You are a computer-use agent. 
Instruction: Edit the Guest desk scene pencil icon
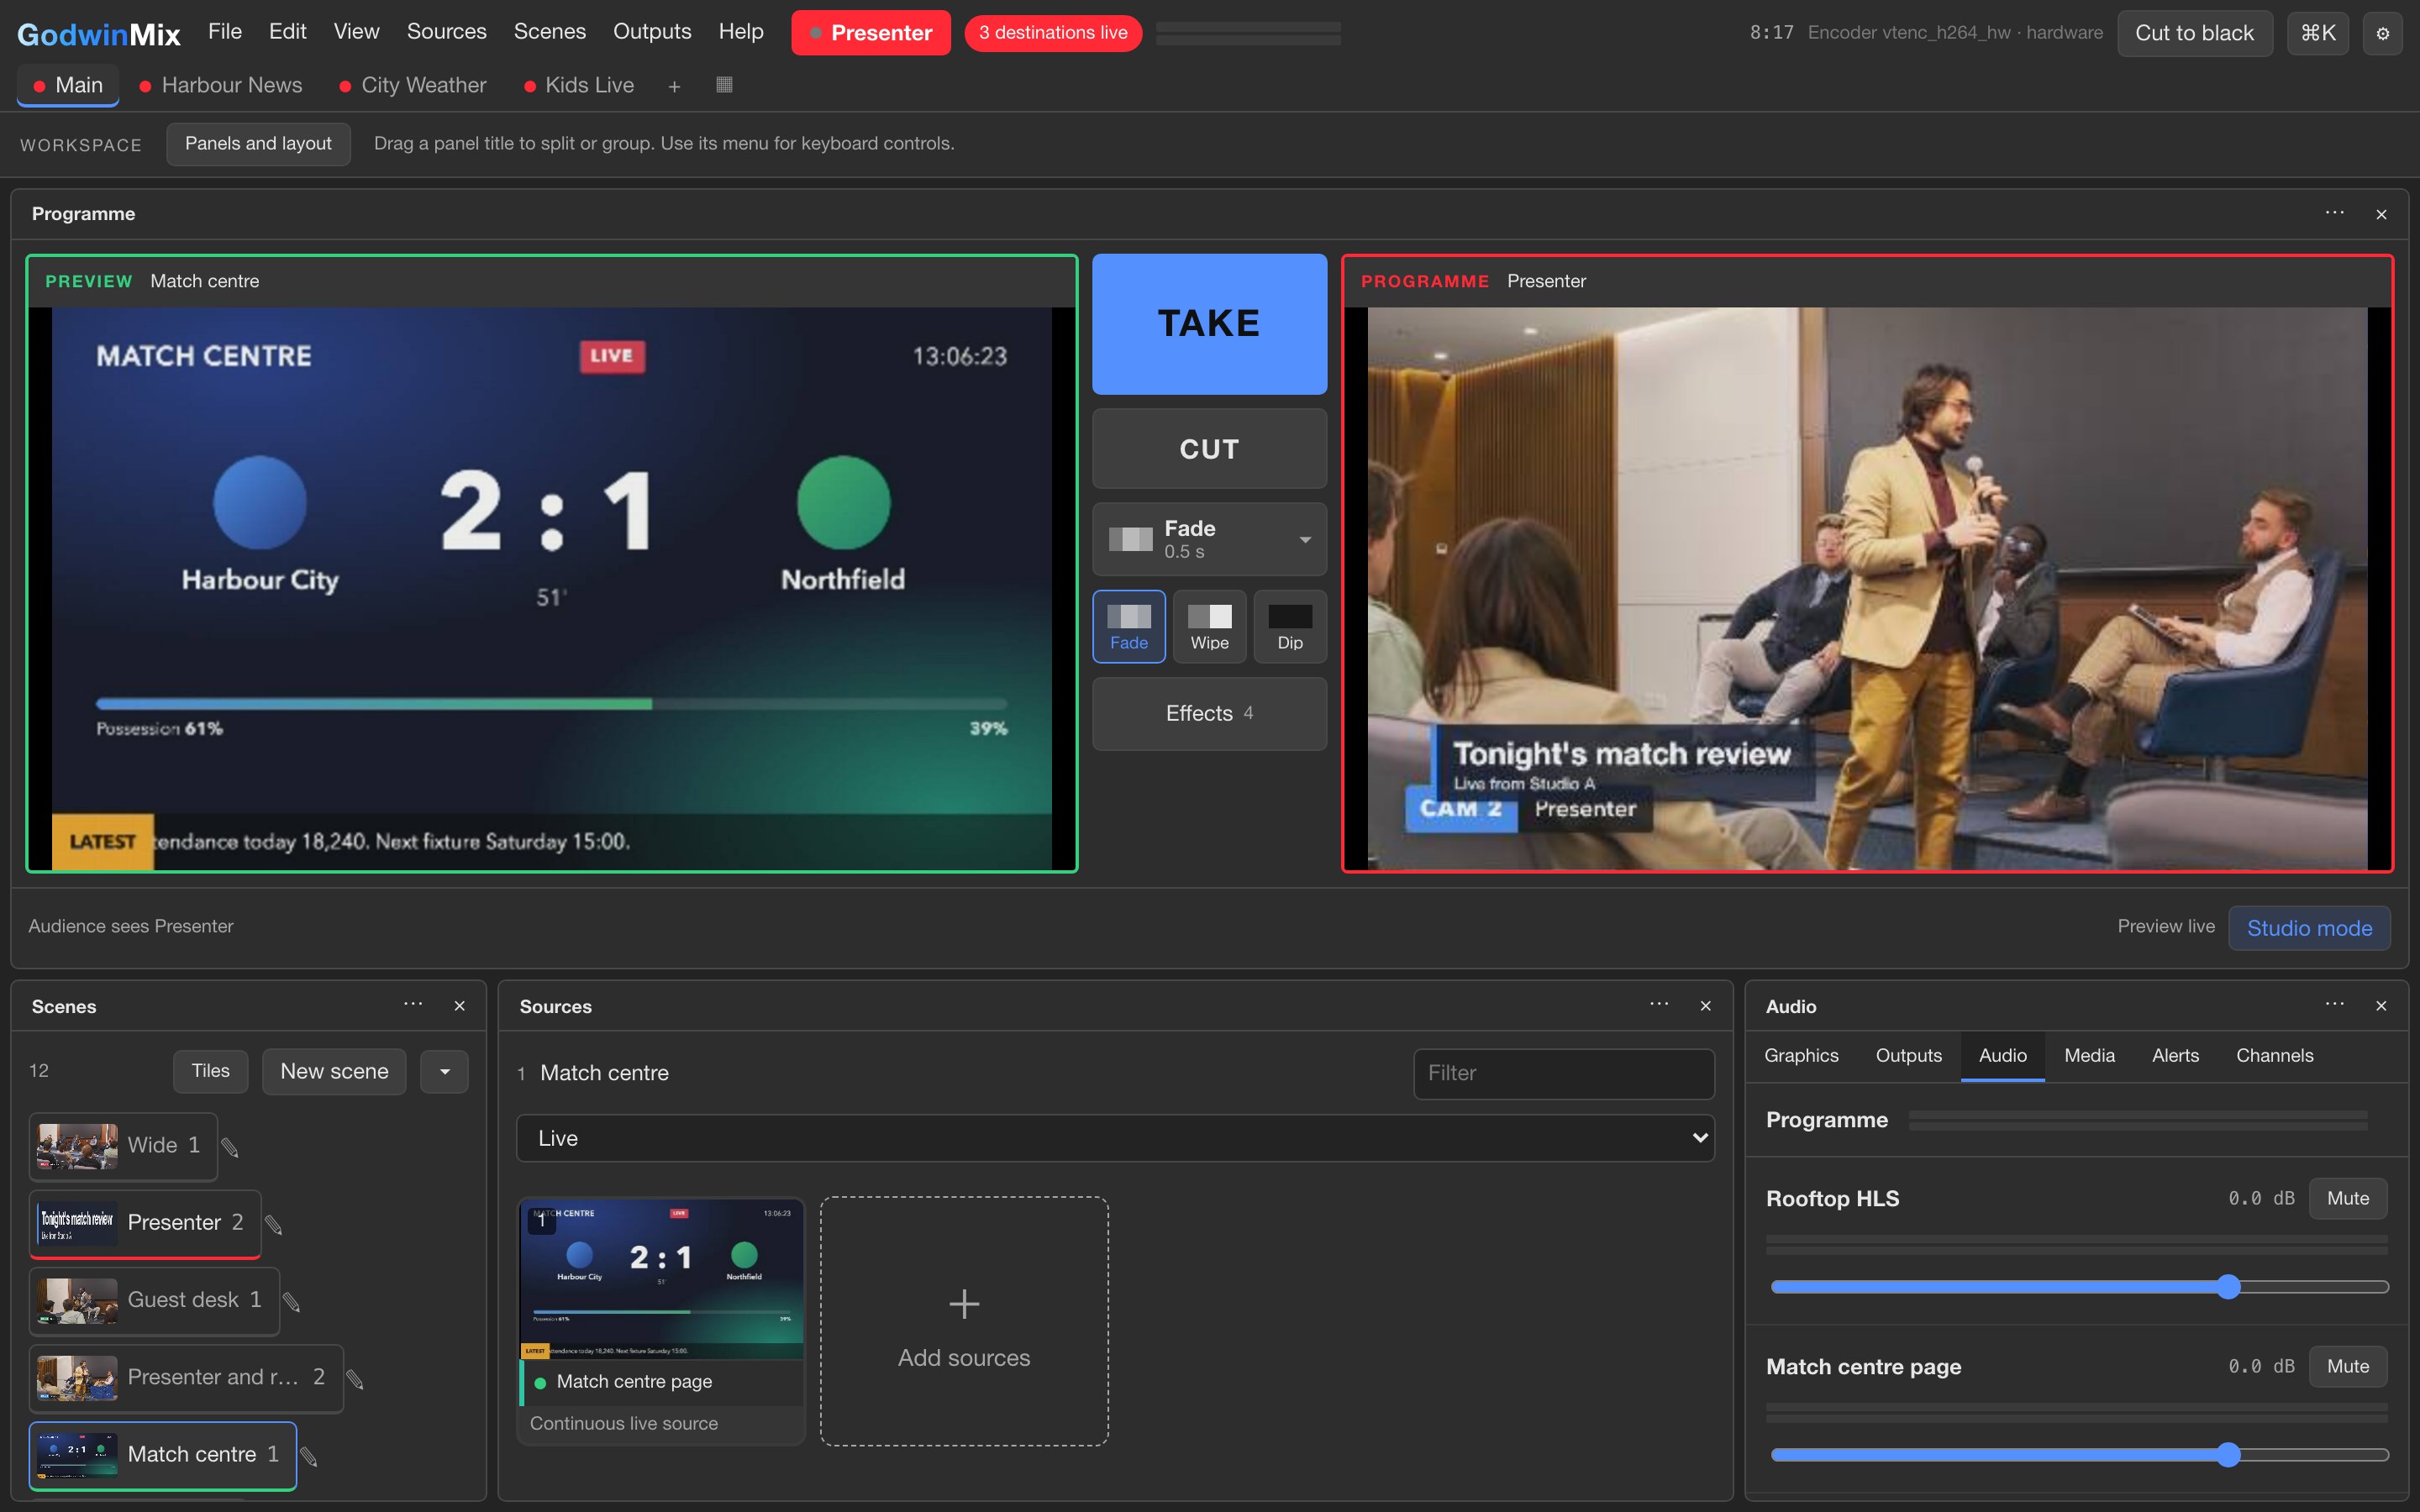click(292, 1301)
